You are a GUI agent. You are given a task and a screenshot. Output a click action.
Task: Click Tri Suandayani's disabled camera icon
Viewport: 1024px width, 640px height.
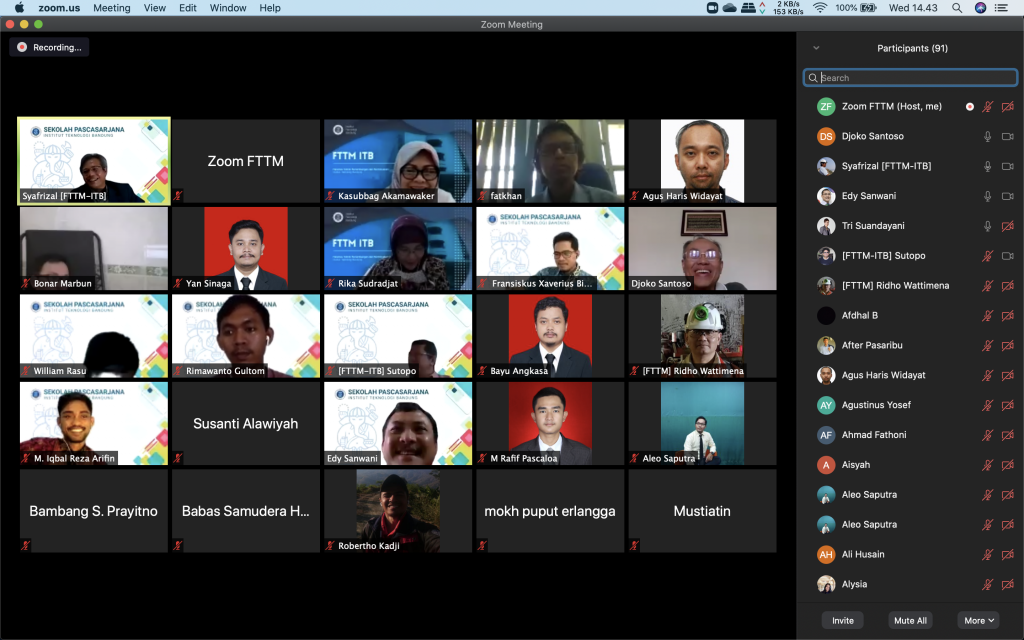(1008, 226)
